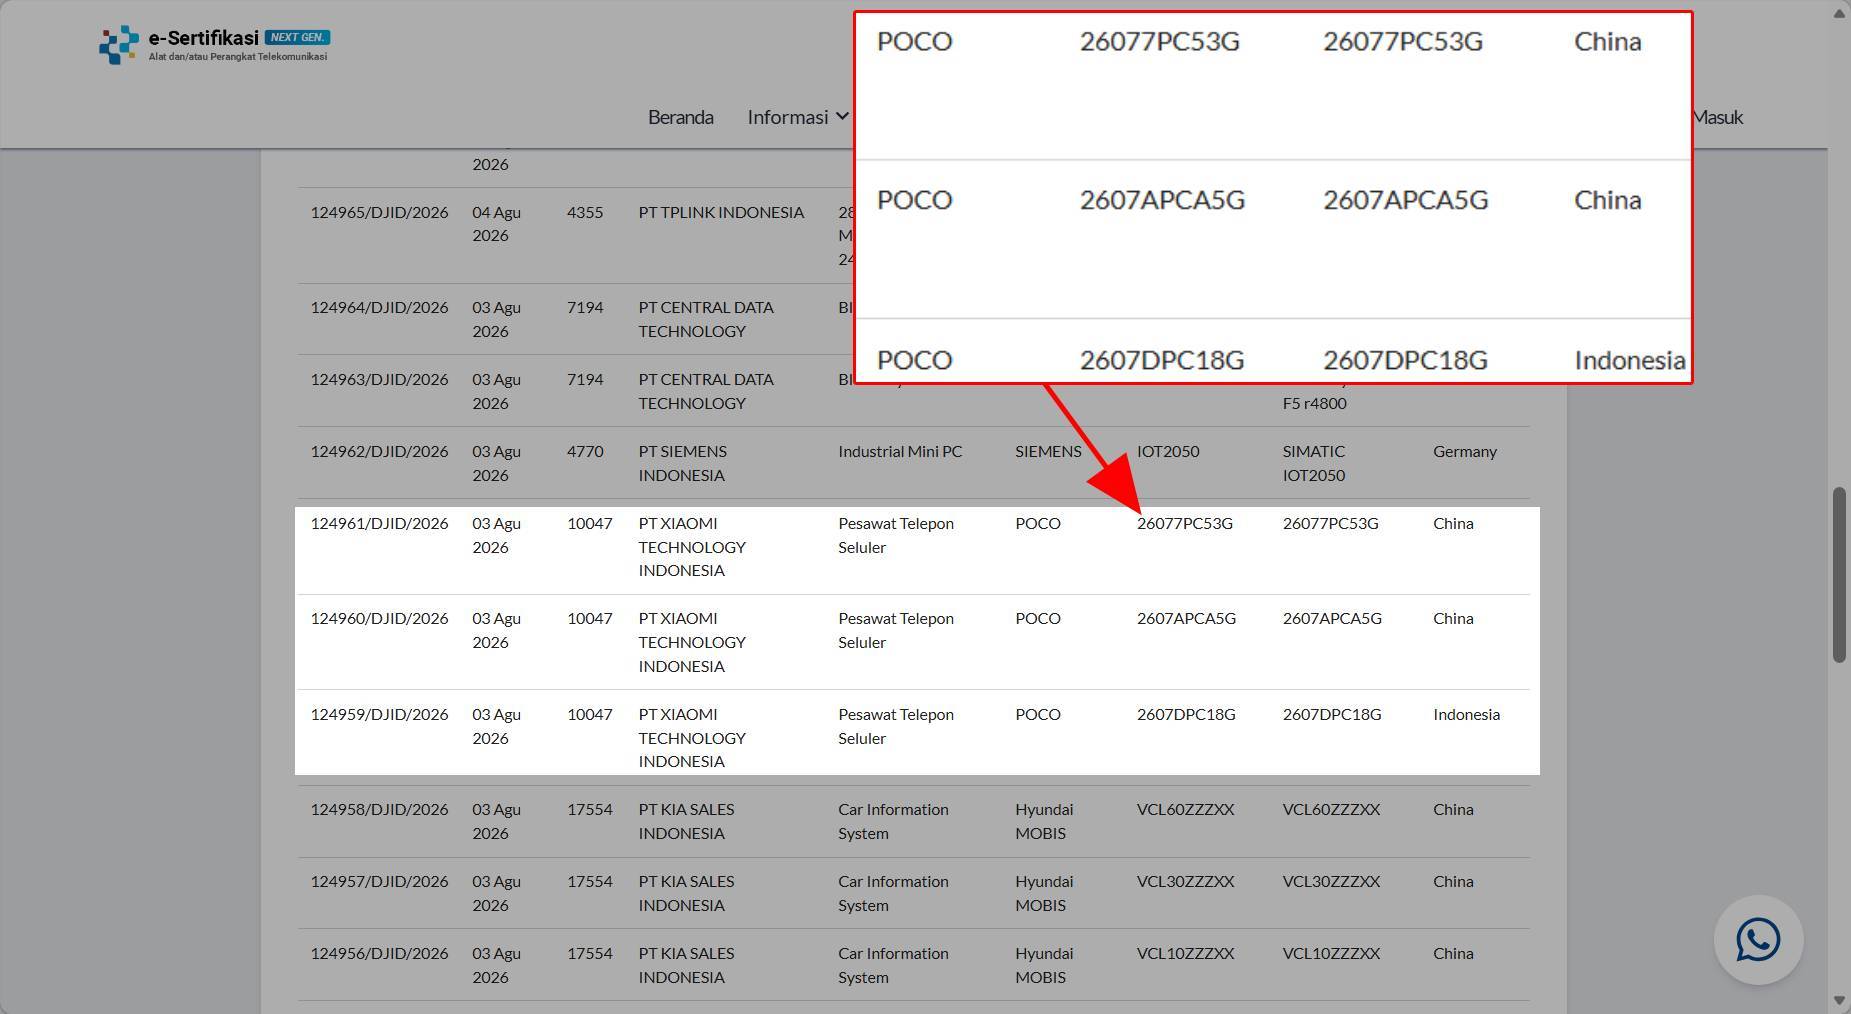Select certificate number 124961/DJID/2026

(x=379, y=523)
